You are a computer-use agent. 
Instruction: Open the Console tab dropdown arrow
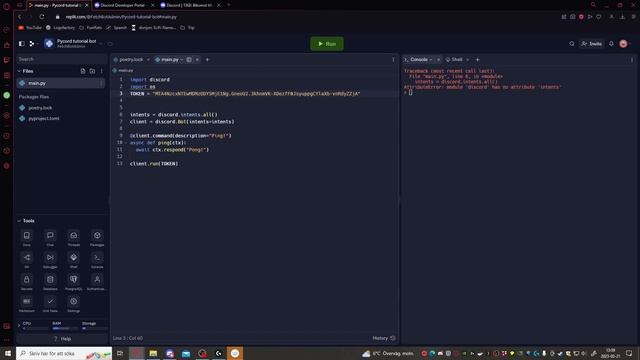(x=431, y=60)
